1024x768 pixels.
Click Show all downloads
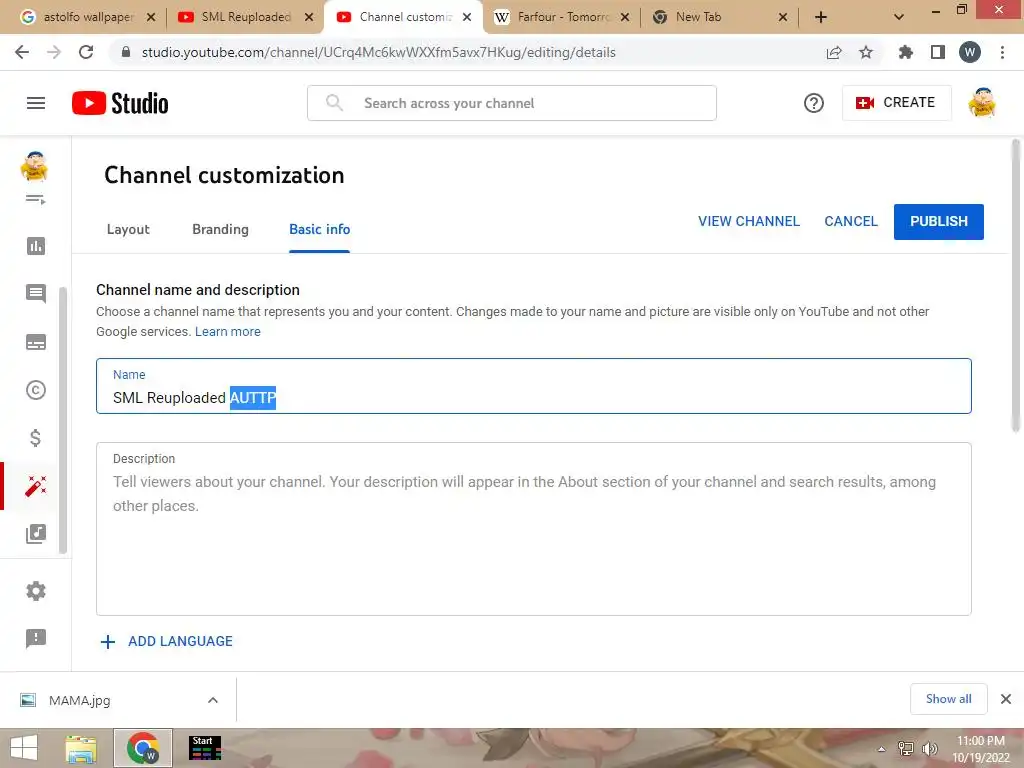tap(948, 699)
